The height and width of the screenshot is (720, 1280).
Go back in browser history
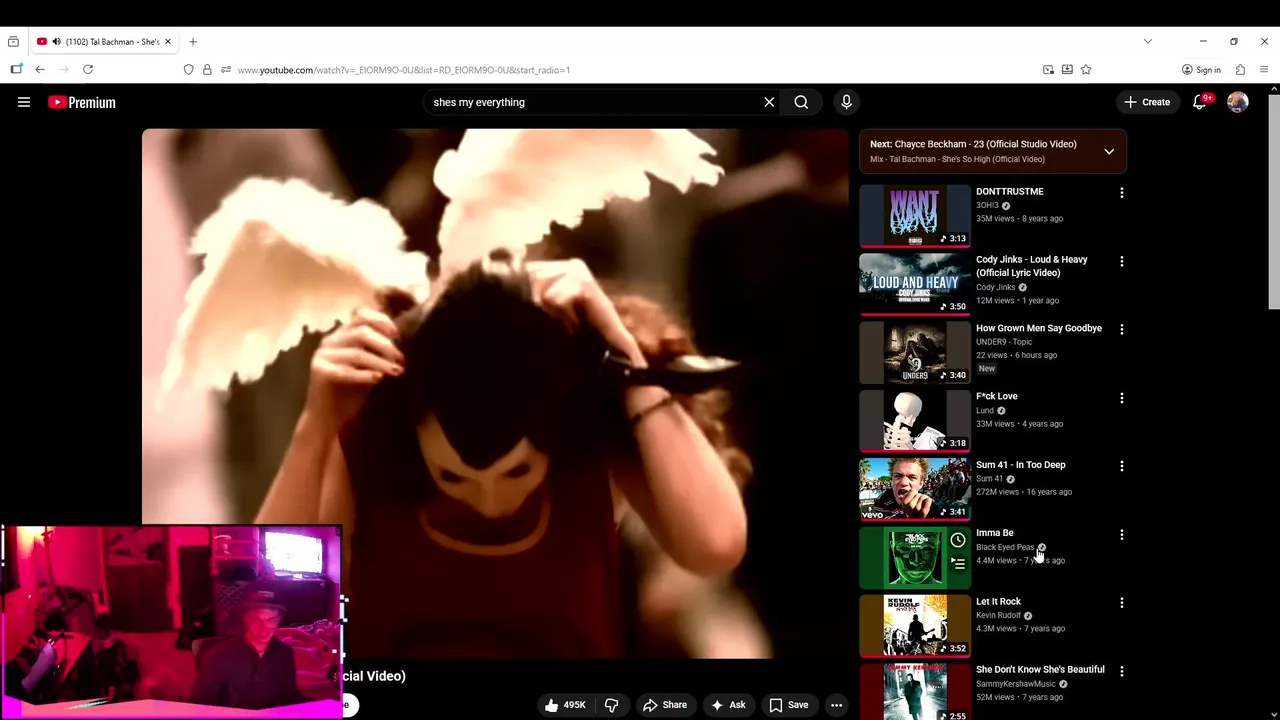click(x=40, y=70)
